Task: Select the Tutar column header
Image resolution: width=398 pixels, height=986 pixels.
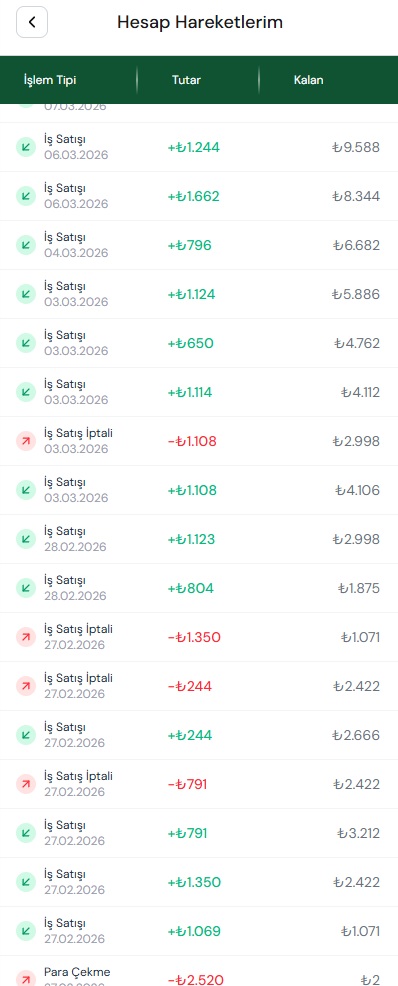Action: click(x=186, y=80)
